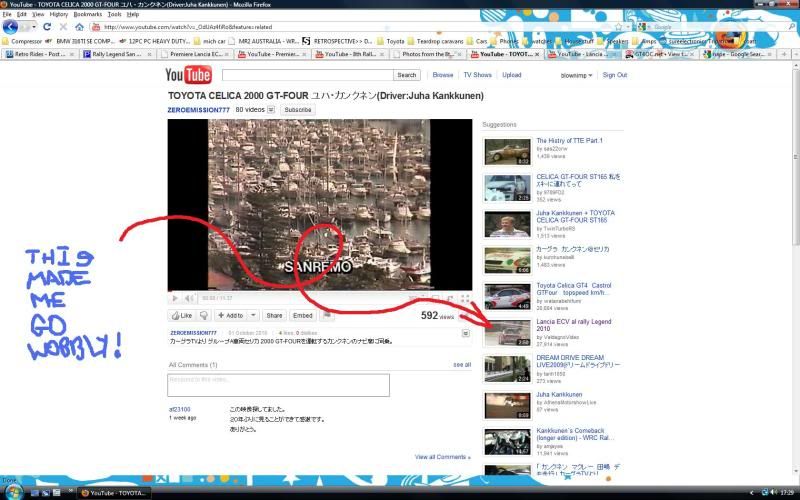The width and height of the screenshot is (800, 500).
Task: Open Toyota Celica GT4 Castrol suggestion thumbnail
Action: coord(507,296)
